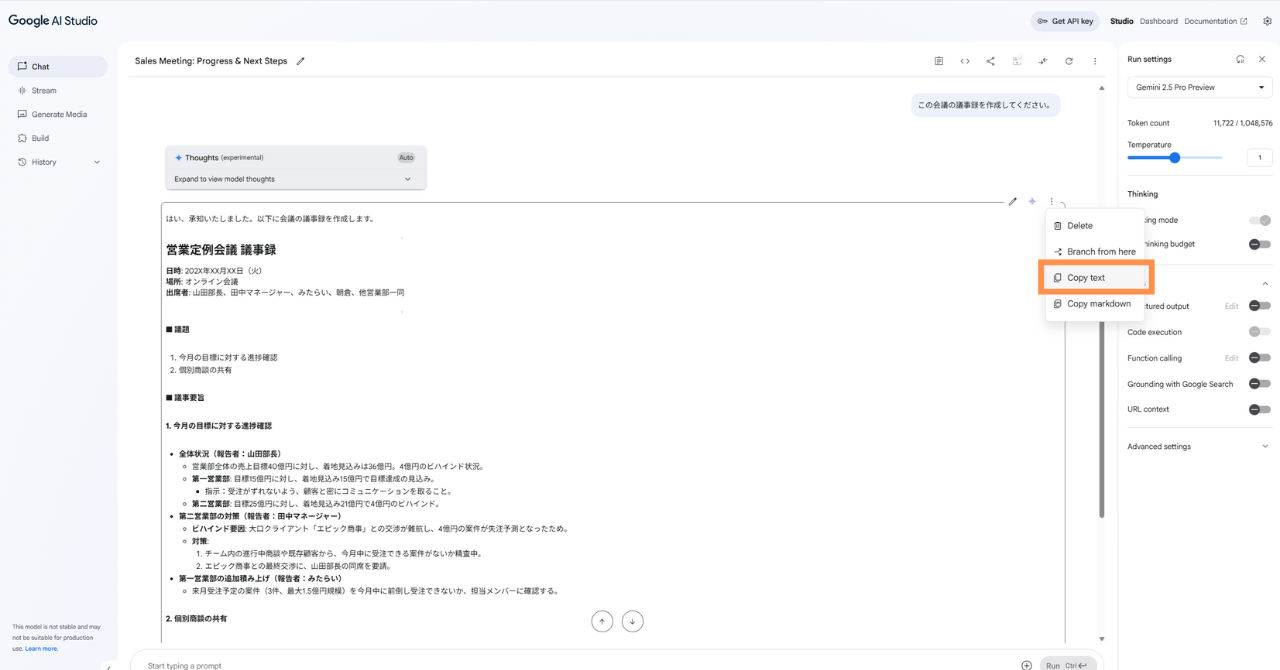The width and height of the screenshot is (1280, 670).
Task: Open System instructions clipboard icon
Action: pos(939,61)
